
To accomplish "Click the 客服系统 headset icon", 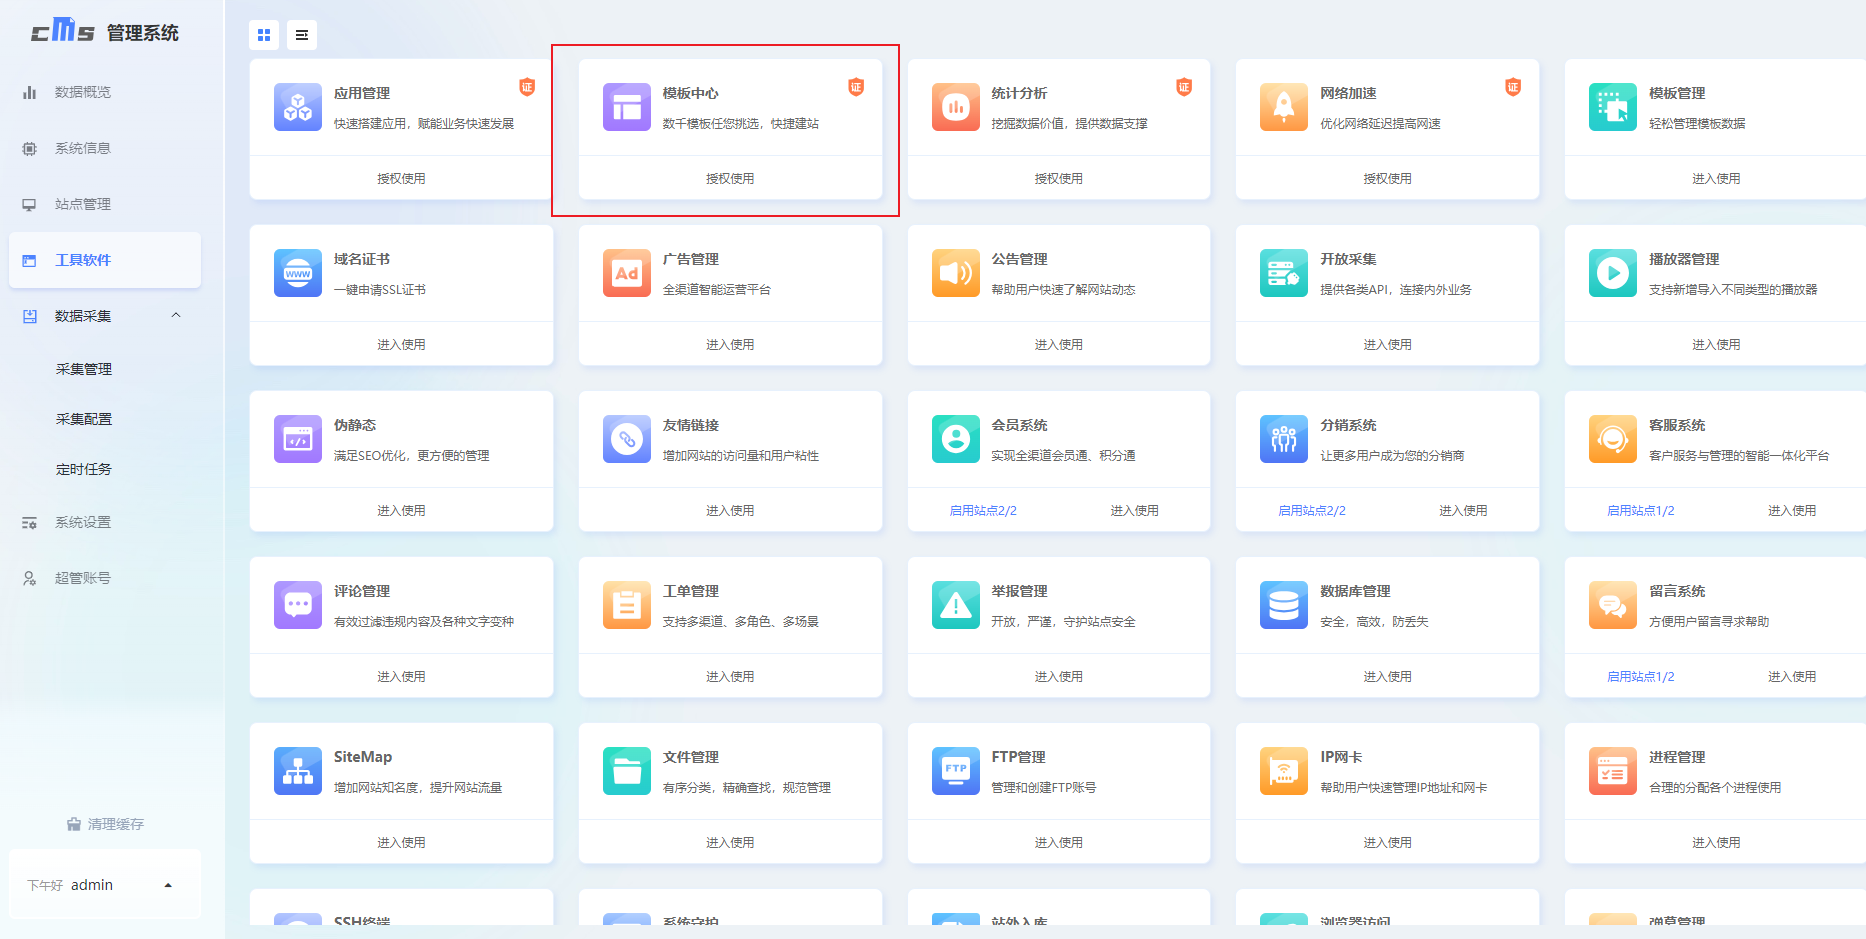I will click(x=1613, y=439).
